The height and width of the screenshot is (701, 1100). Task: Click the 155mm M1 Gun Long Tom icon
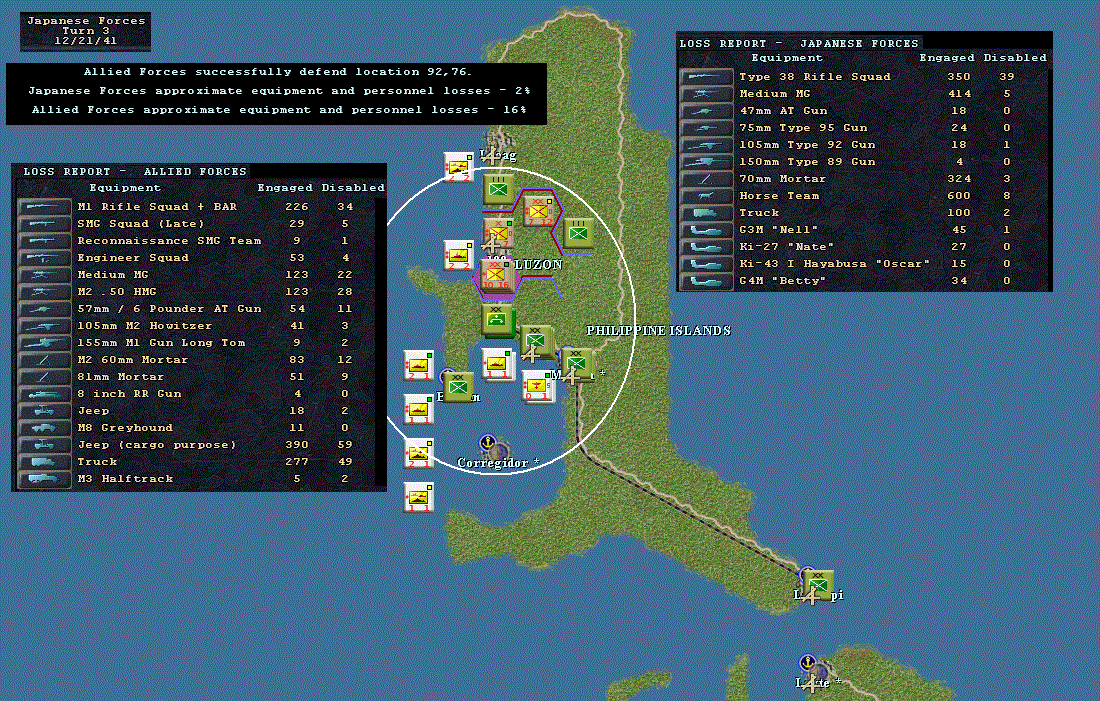pyautogui.click(x=43, y=343)
